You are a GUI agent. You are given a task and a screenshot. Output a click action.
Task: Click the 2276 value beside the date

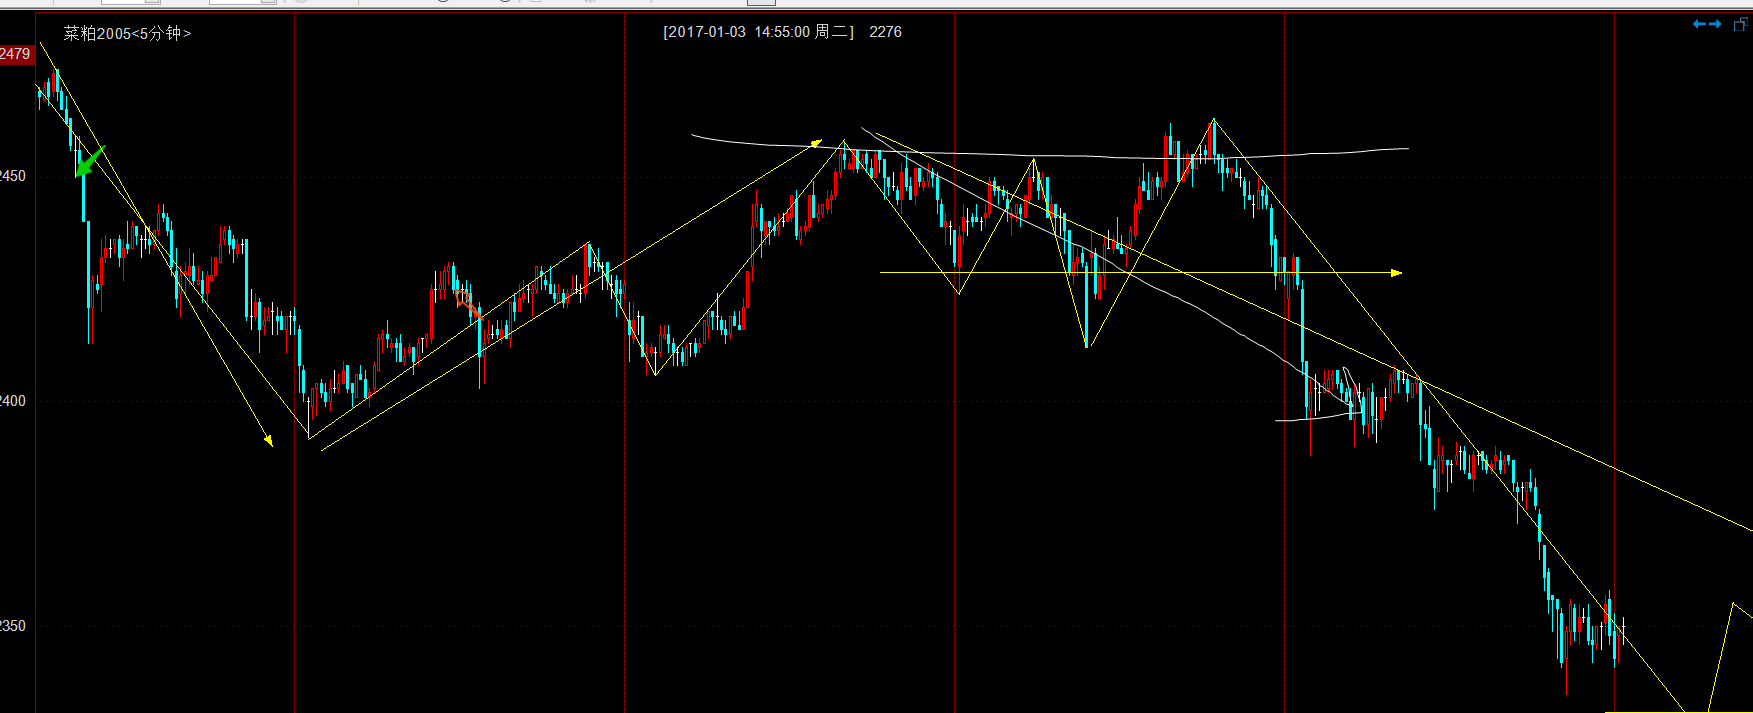885,32
